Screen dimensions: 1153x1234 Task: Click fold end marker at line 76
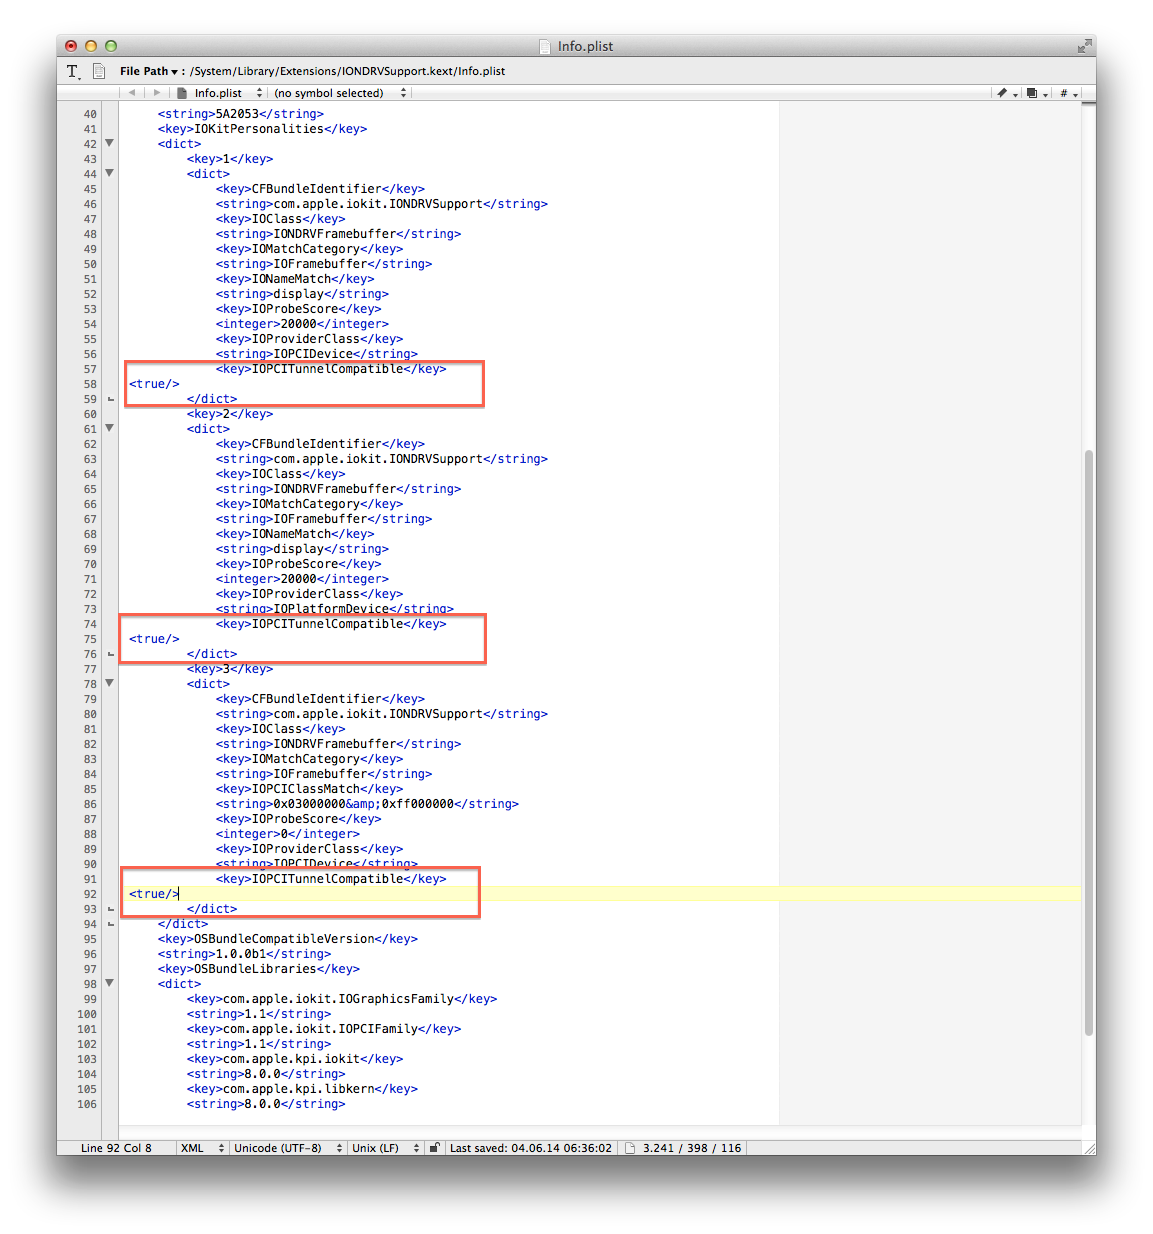pos(111,655)
